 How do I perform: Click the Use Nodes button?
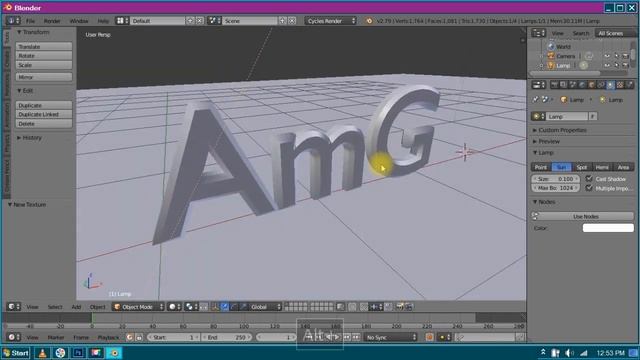586,216
